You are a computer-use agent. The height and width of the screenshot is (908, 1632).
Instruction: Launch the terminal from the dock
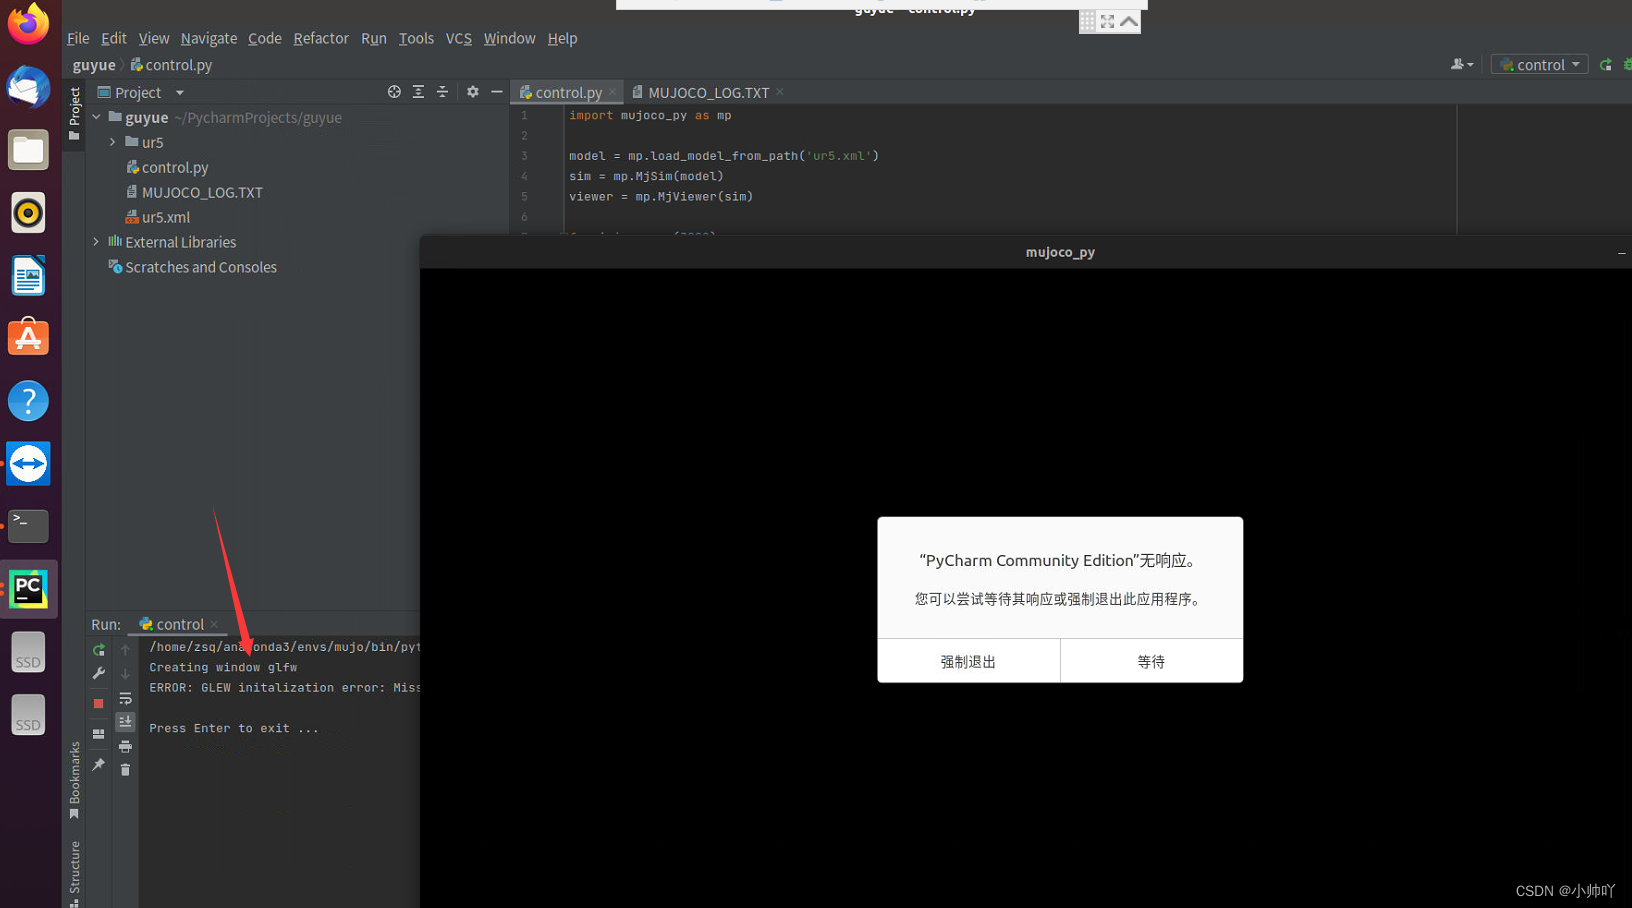(x=28, y=525)
